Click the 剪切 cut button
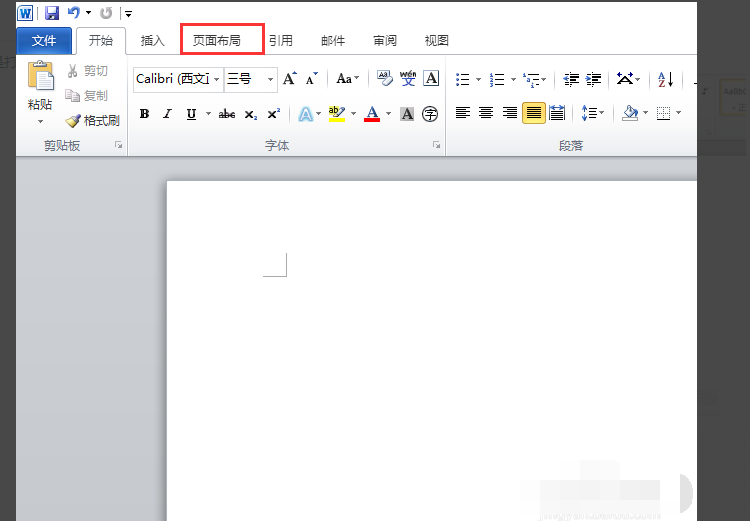The height and width of the screenshot is (521, 750). point(88,71)
